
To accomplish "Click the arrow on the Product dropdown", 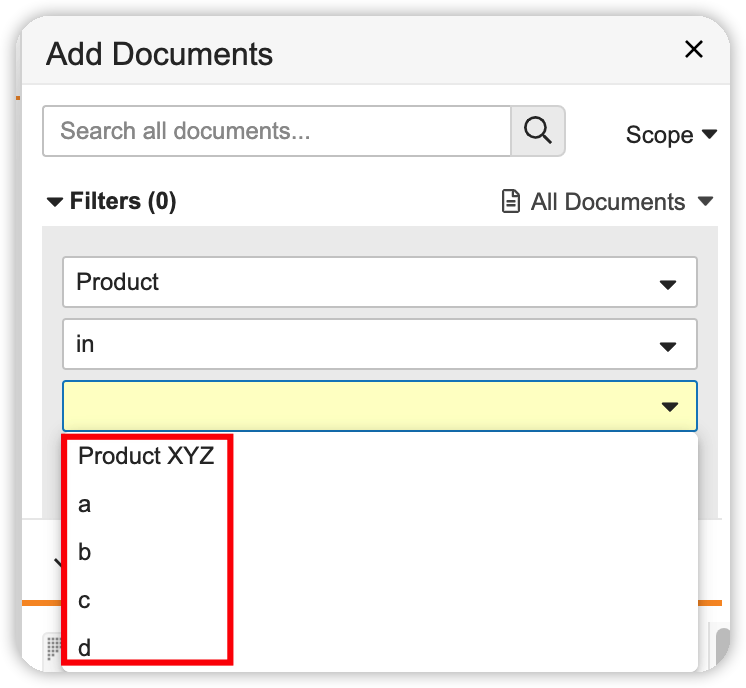I will click(x=669, y=284).
